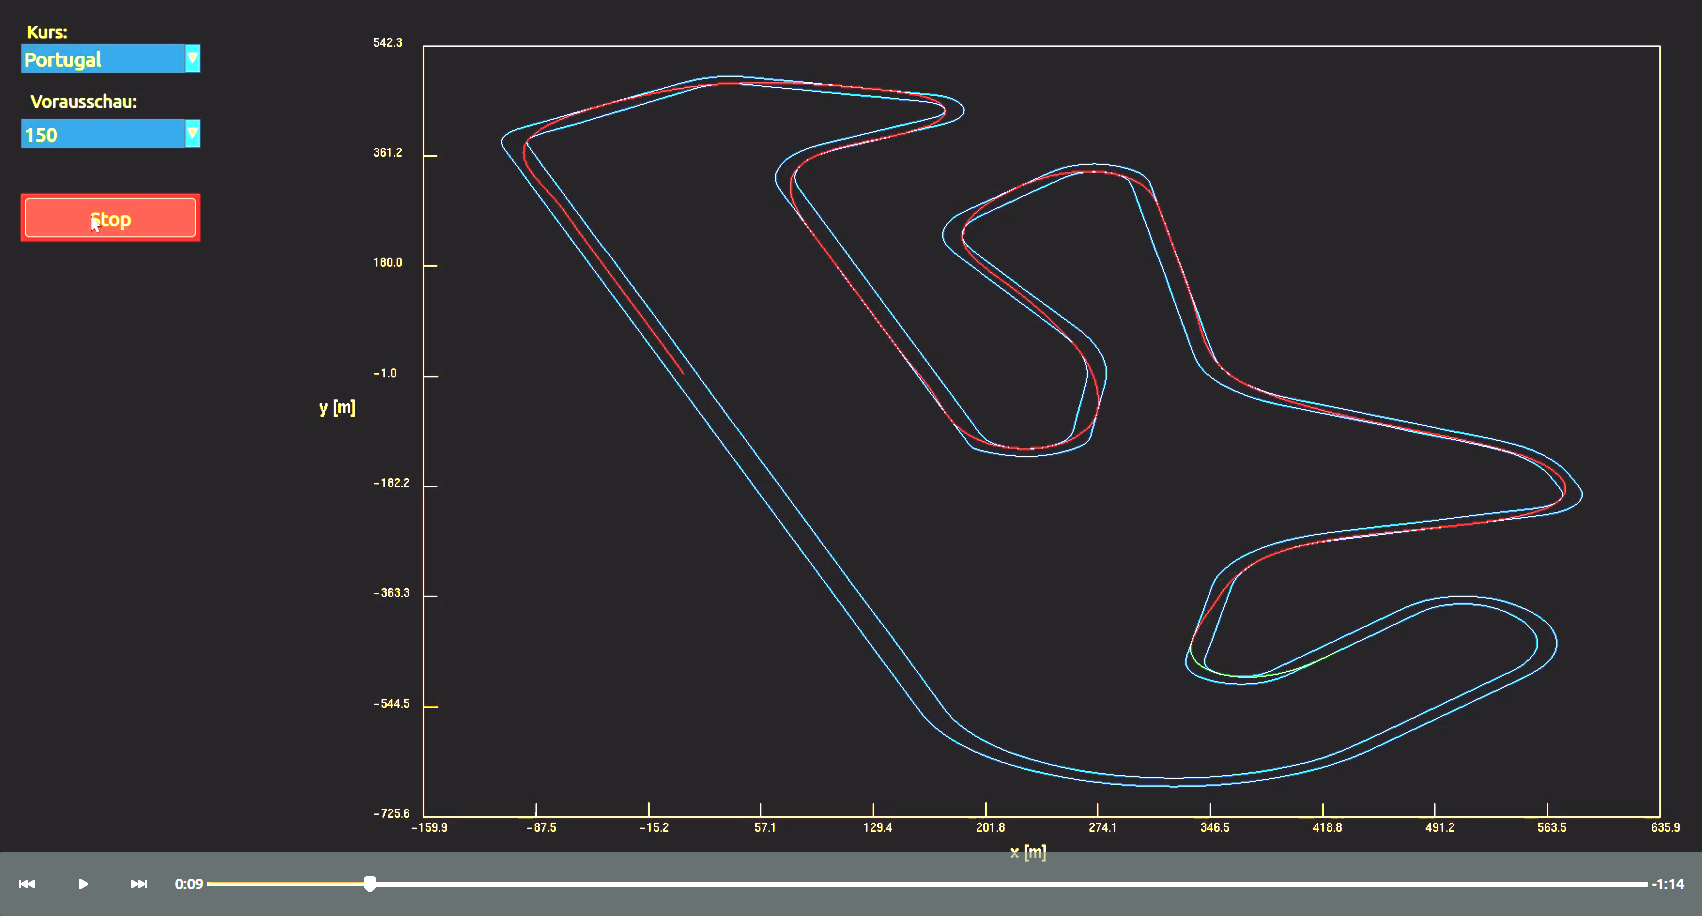Image resolution: width=1702 pixels, height=916 pixels.
Task: Click the red Stop button
Action: coord(110,218)
